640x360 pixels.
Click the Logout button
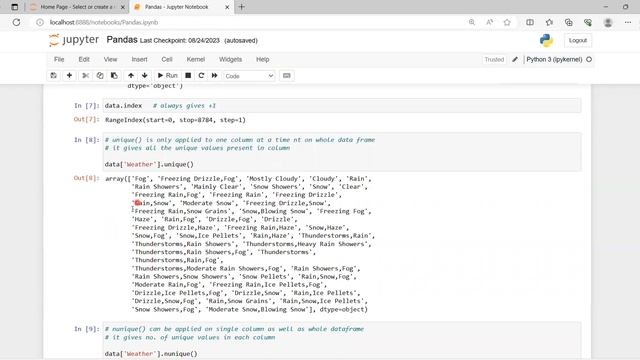click(578, 40)
